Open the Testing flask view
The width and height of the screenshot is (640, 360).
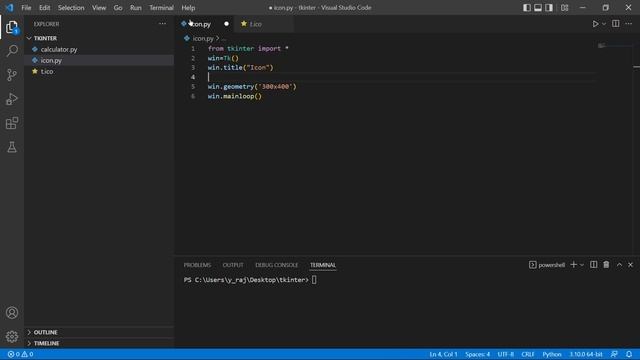12,147
